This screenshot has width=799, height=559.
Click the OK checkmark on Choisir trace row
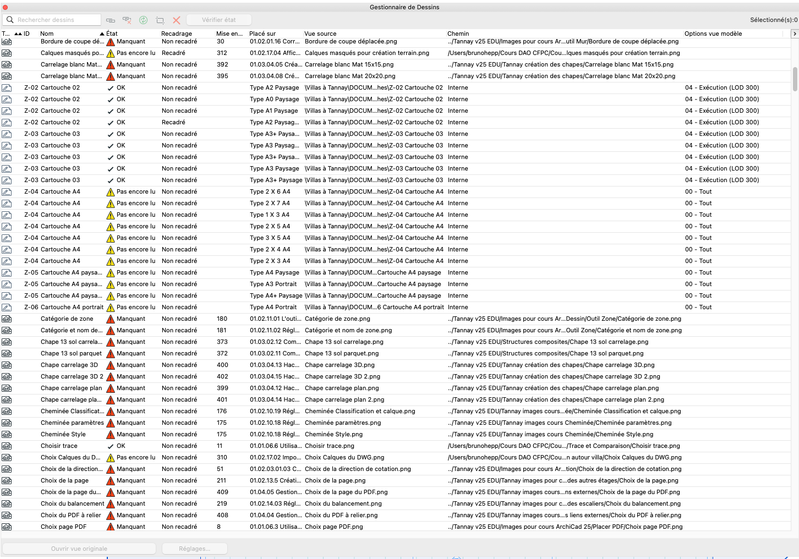(111, 446)
